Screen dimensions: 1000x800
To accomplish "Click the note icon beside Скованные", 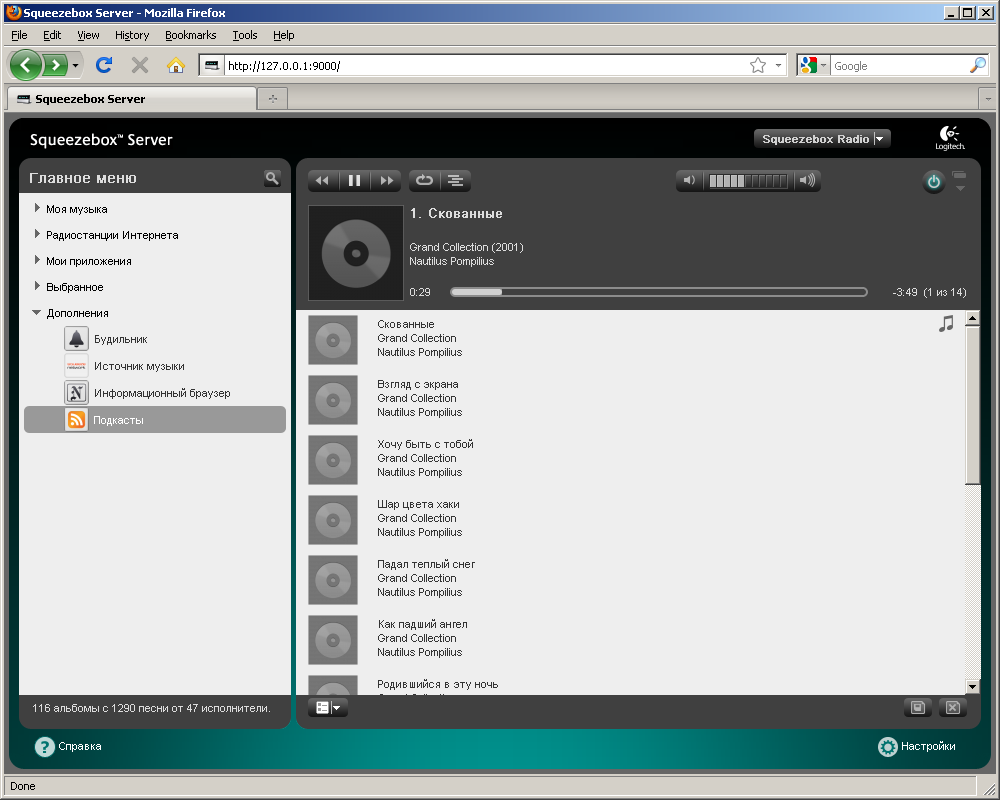I will (x=946, y=323).
